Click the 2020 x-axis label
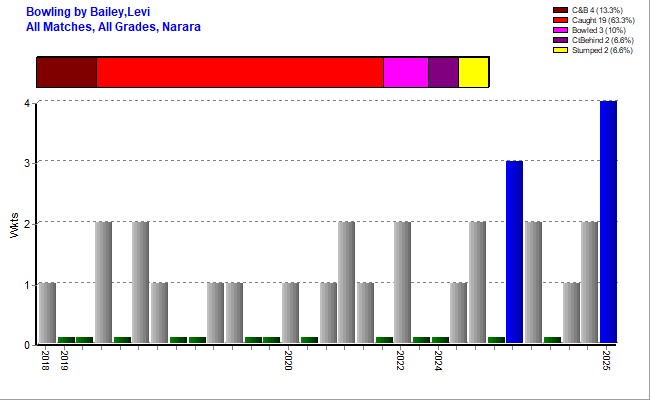Image resolution: width=650 pixels, height=400 pixels. [x=289, y=360]
